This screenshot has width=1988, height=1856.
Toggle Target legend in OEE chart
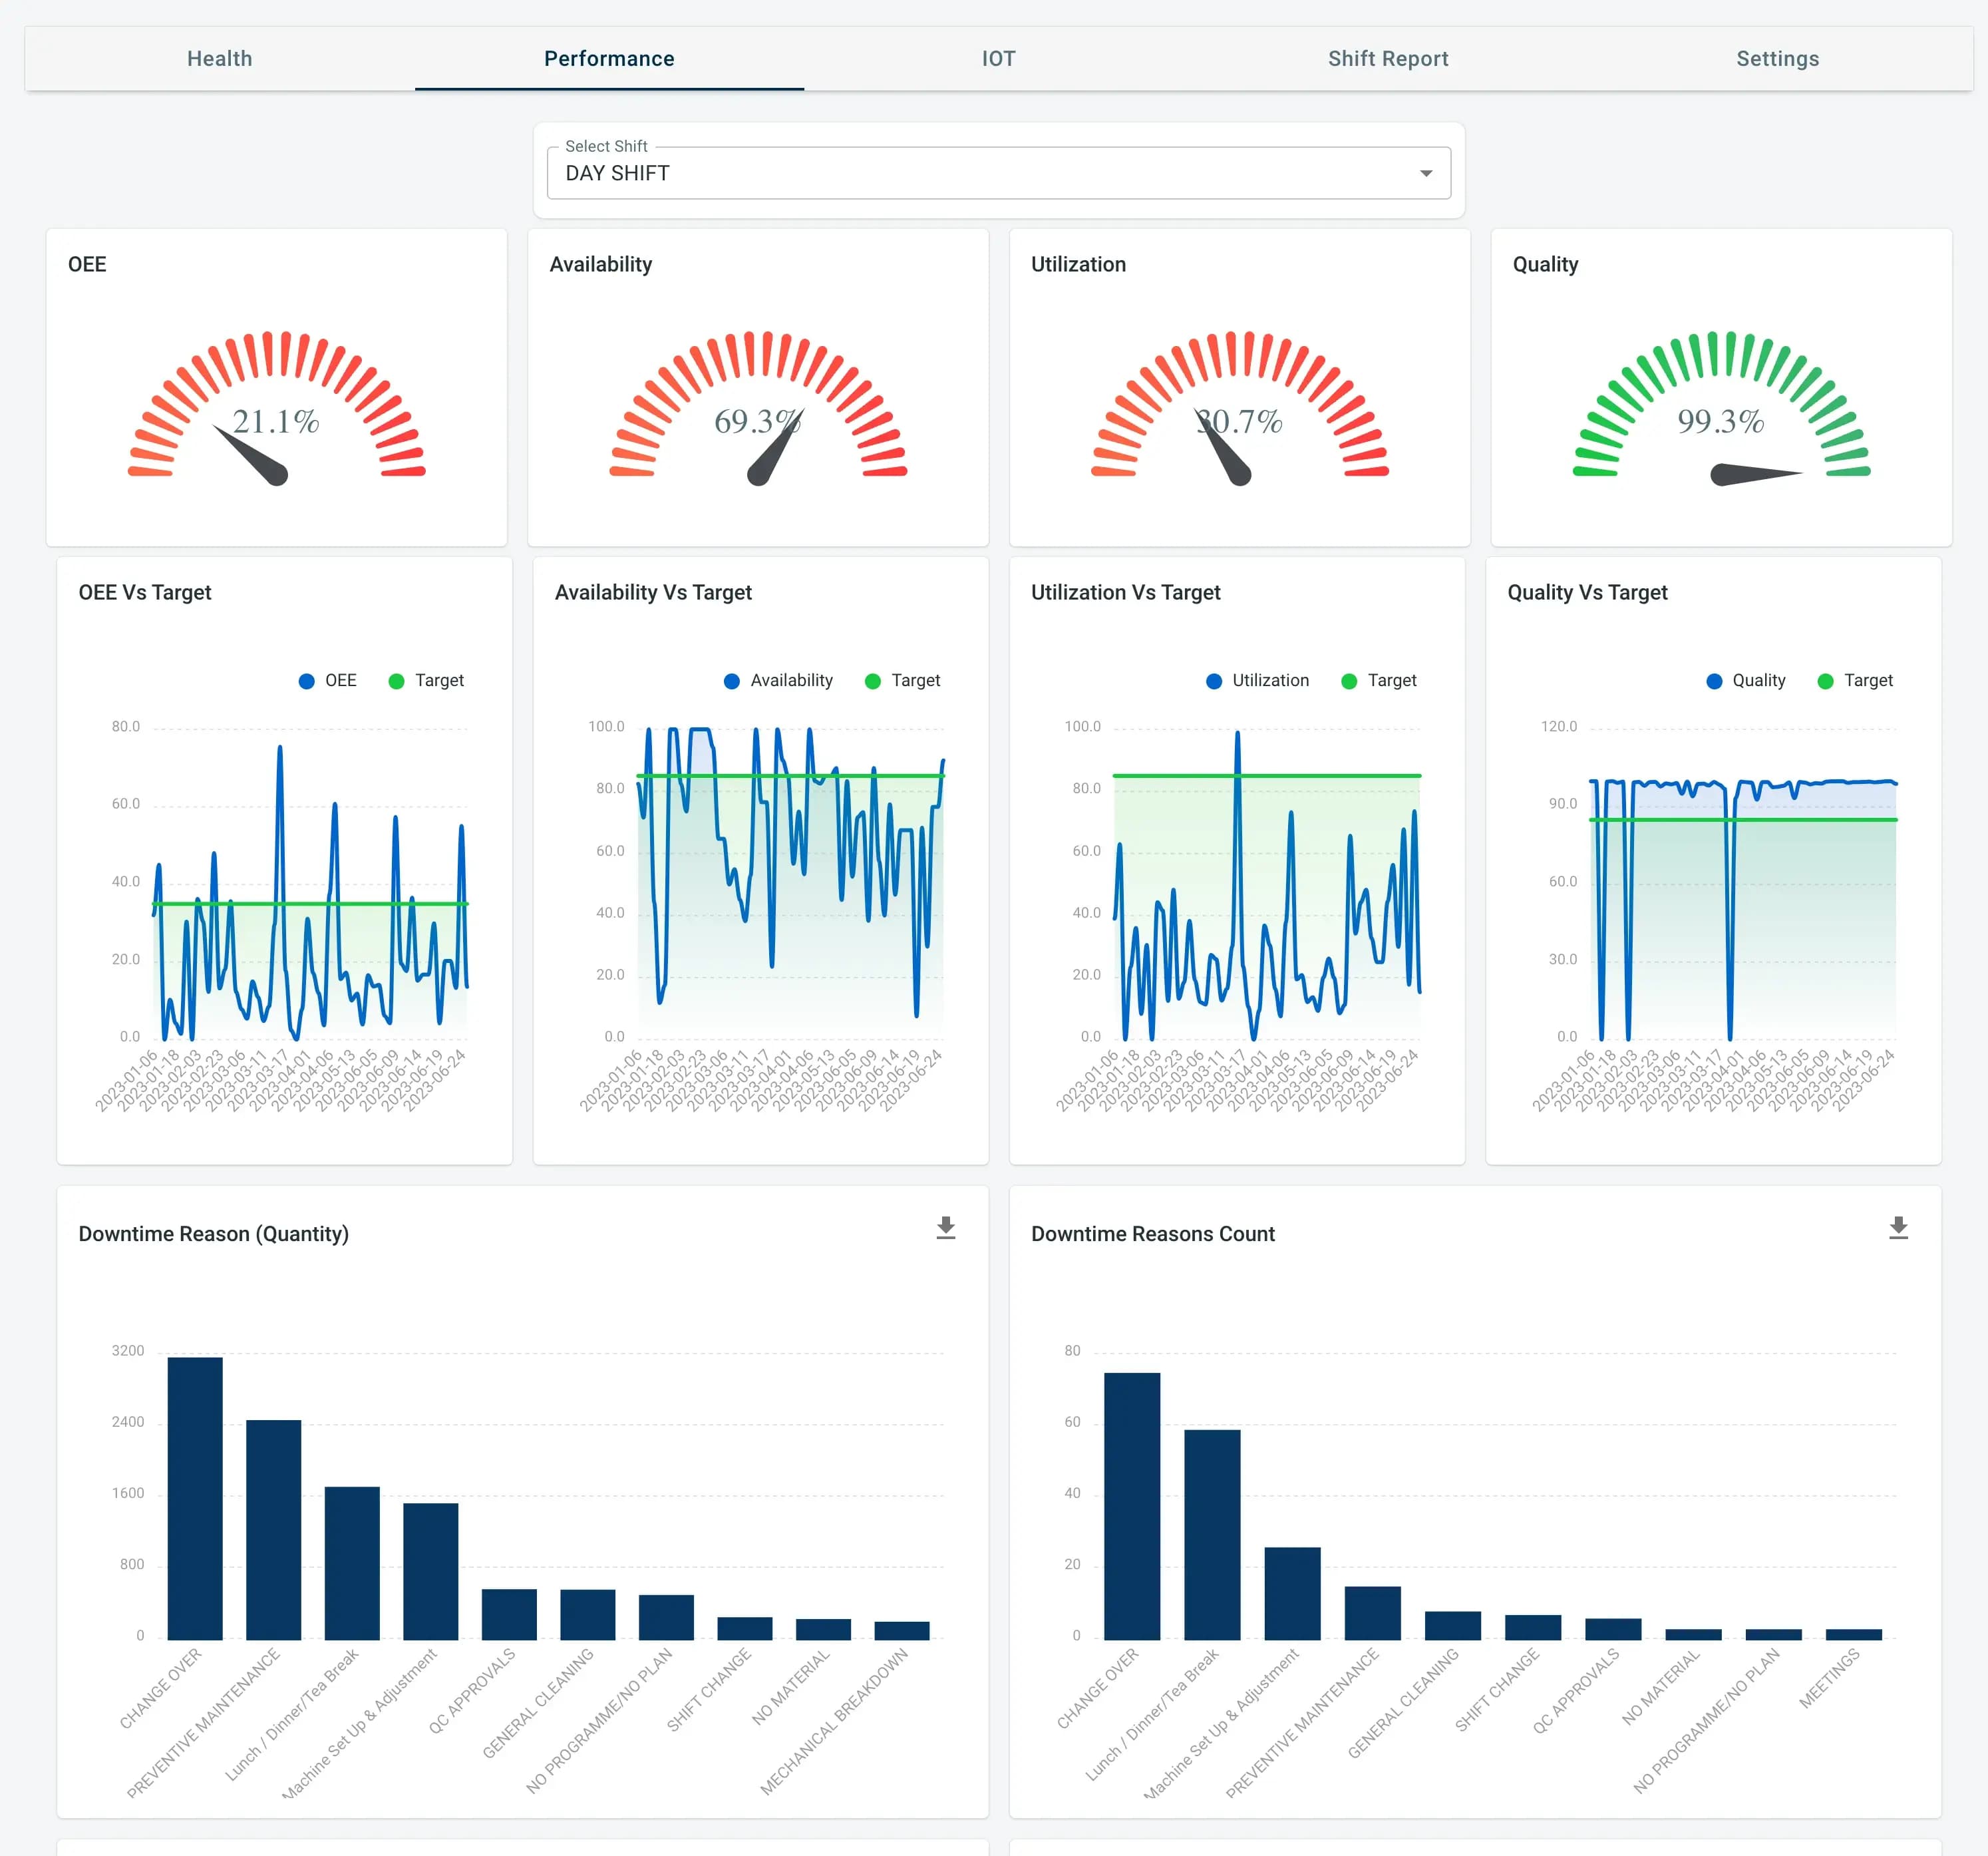[397, 681]
